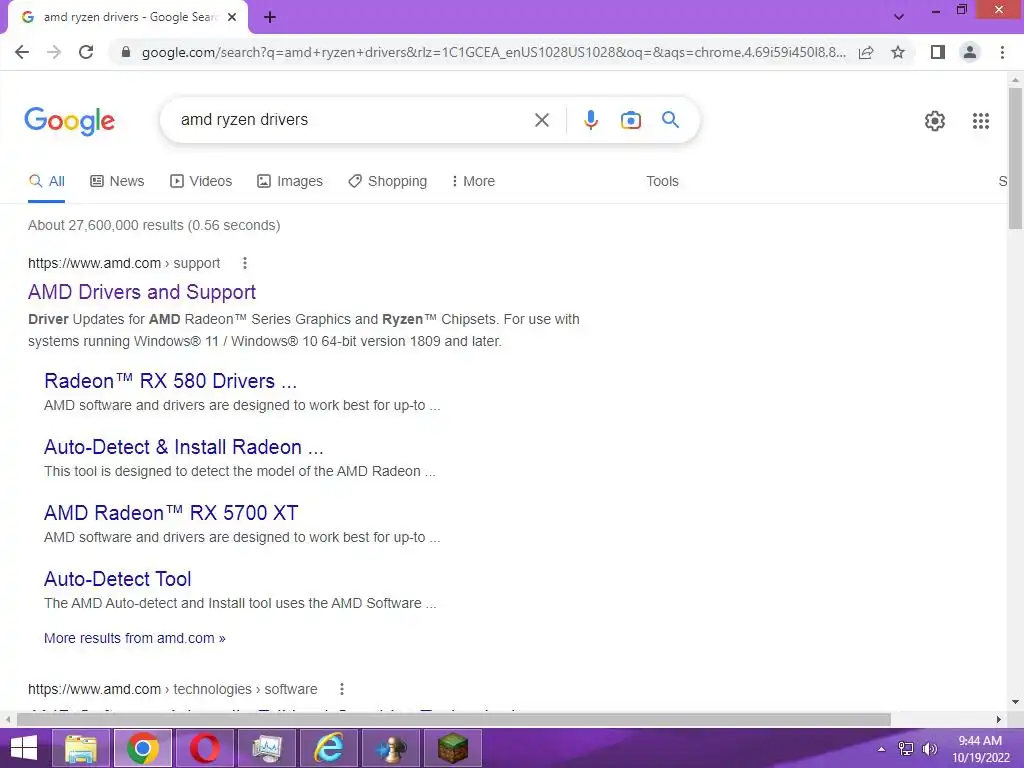
Task: Open the Google apps grid
Action: pyautogui.click(x=981, y=121)
